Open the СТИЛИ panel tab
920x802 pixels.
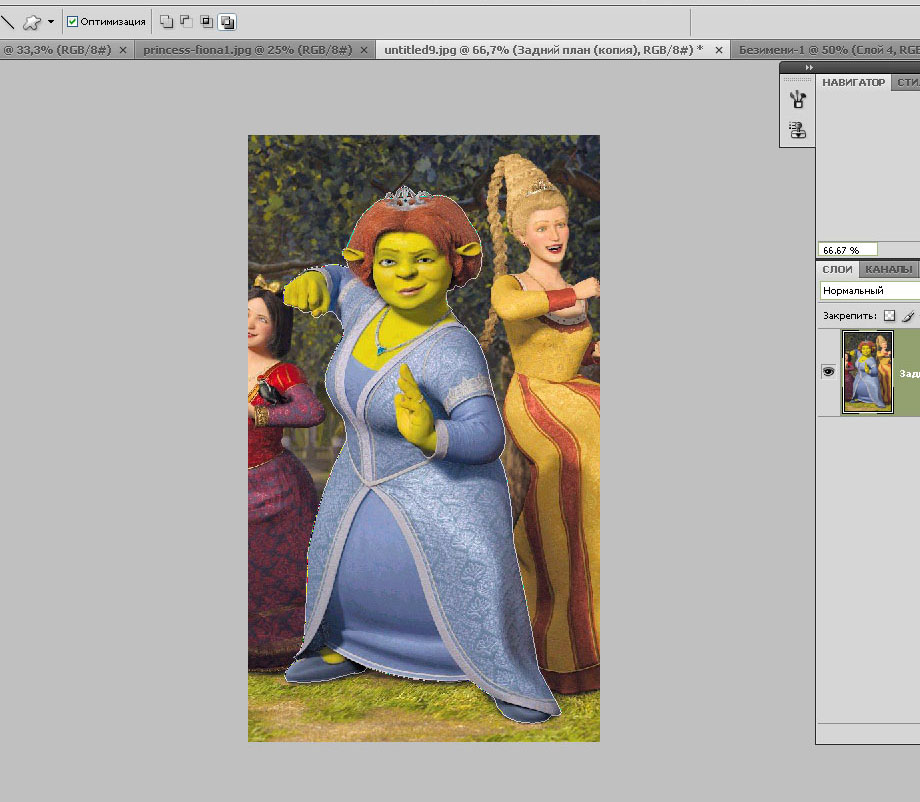pos(907,83)
